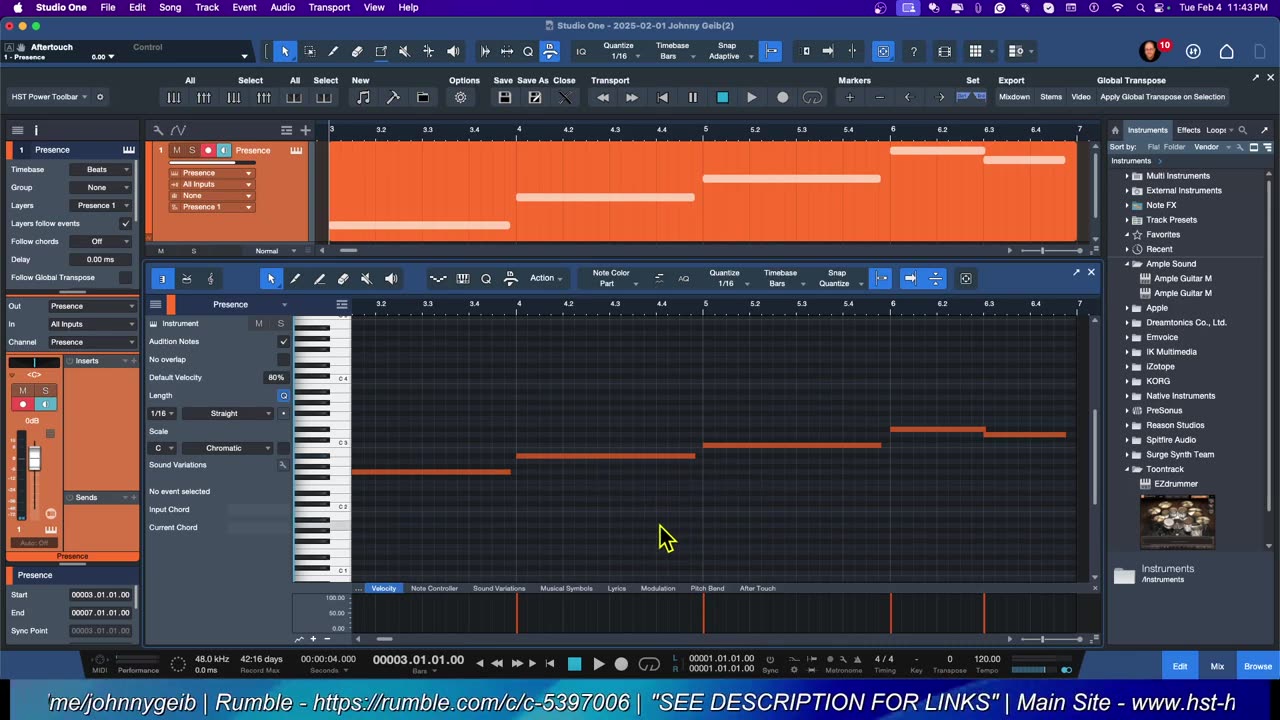Select the EZdrummer instrument

point(1175,484)
